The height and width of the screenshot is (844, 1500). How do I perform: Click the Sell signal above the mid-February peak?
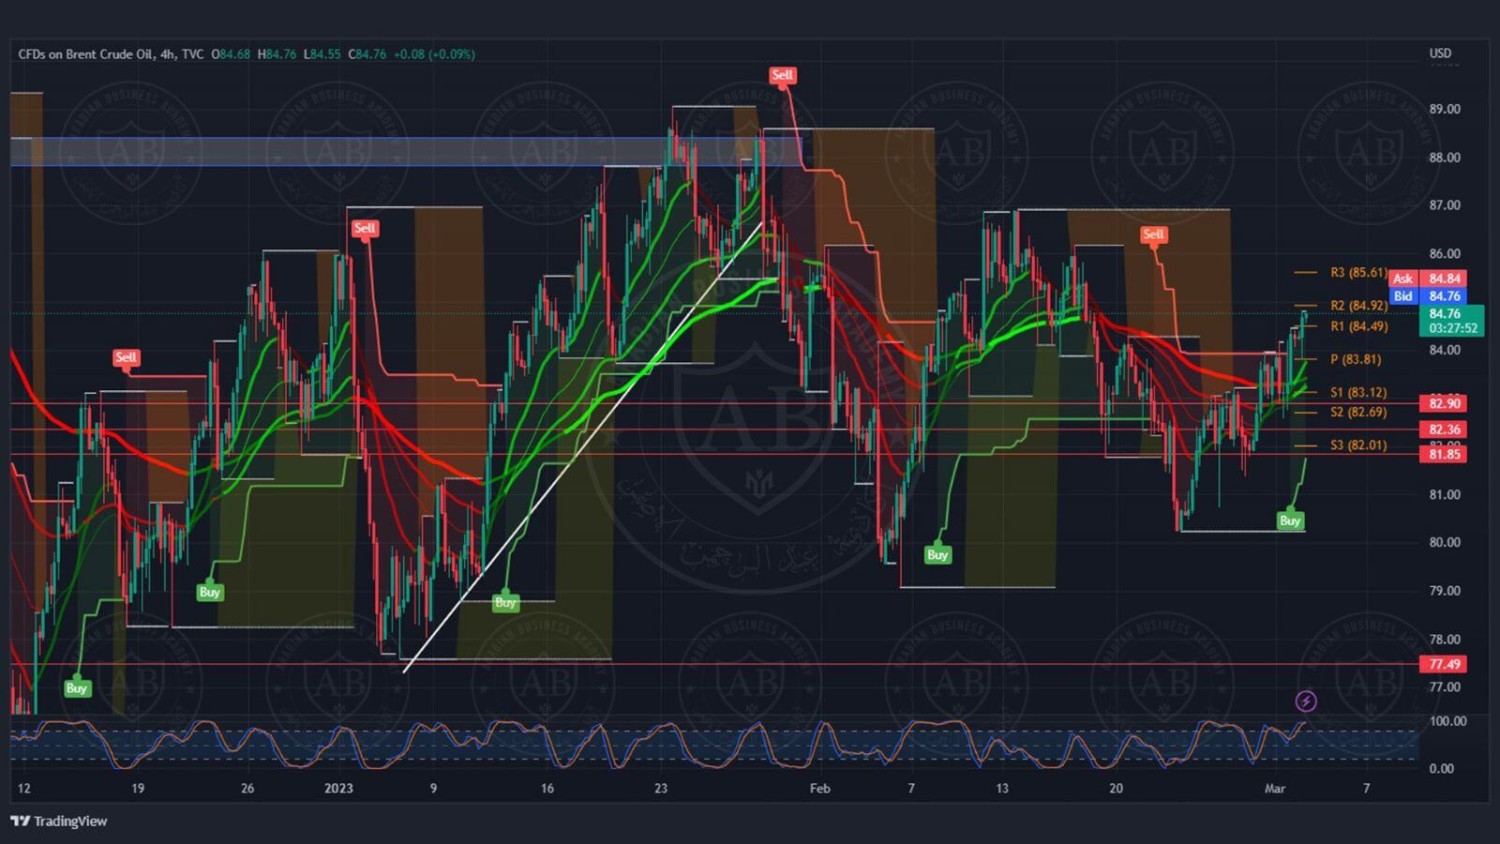pyautogui.click(x=1153, y=235)
